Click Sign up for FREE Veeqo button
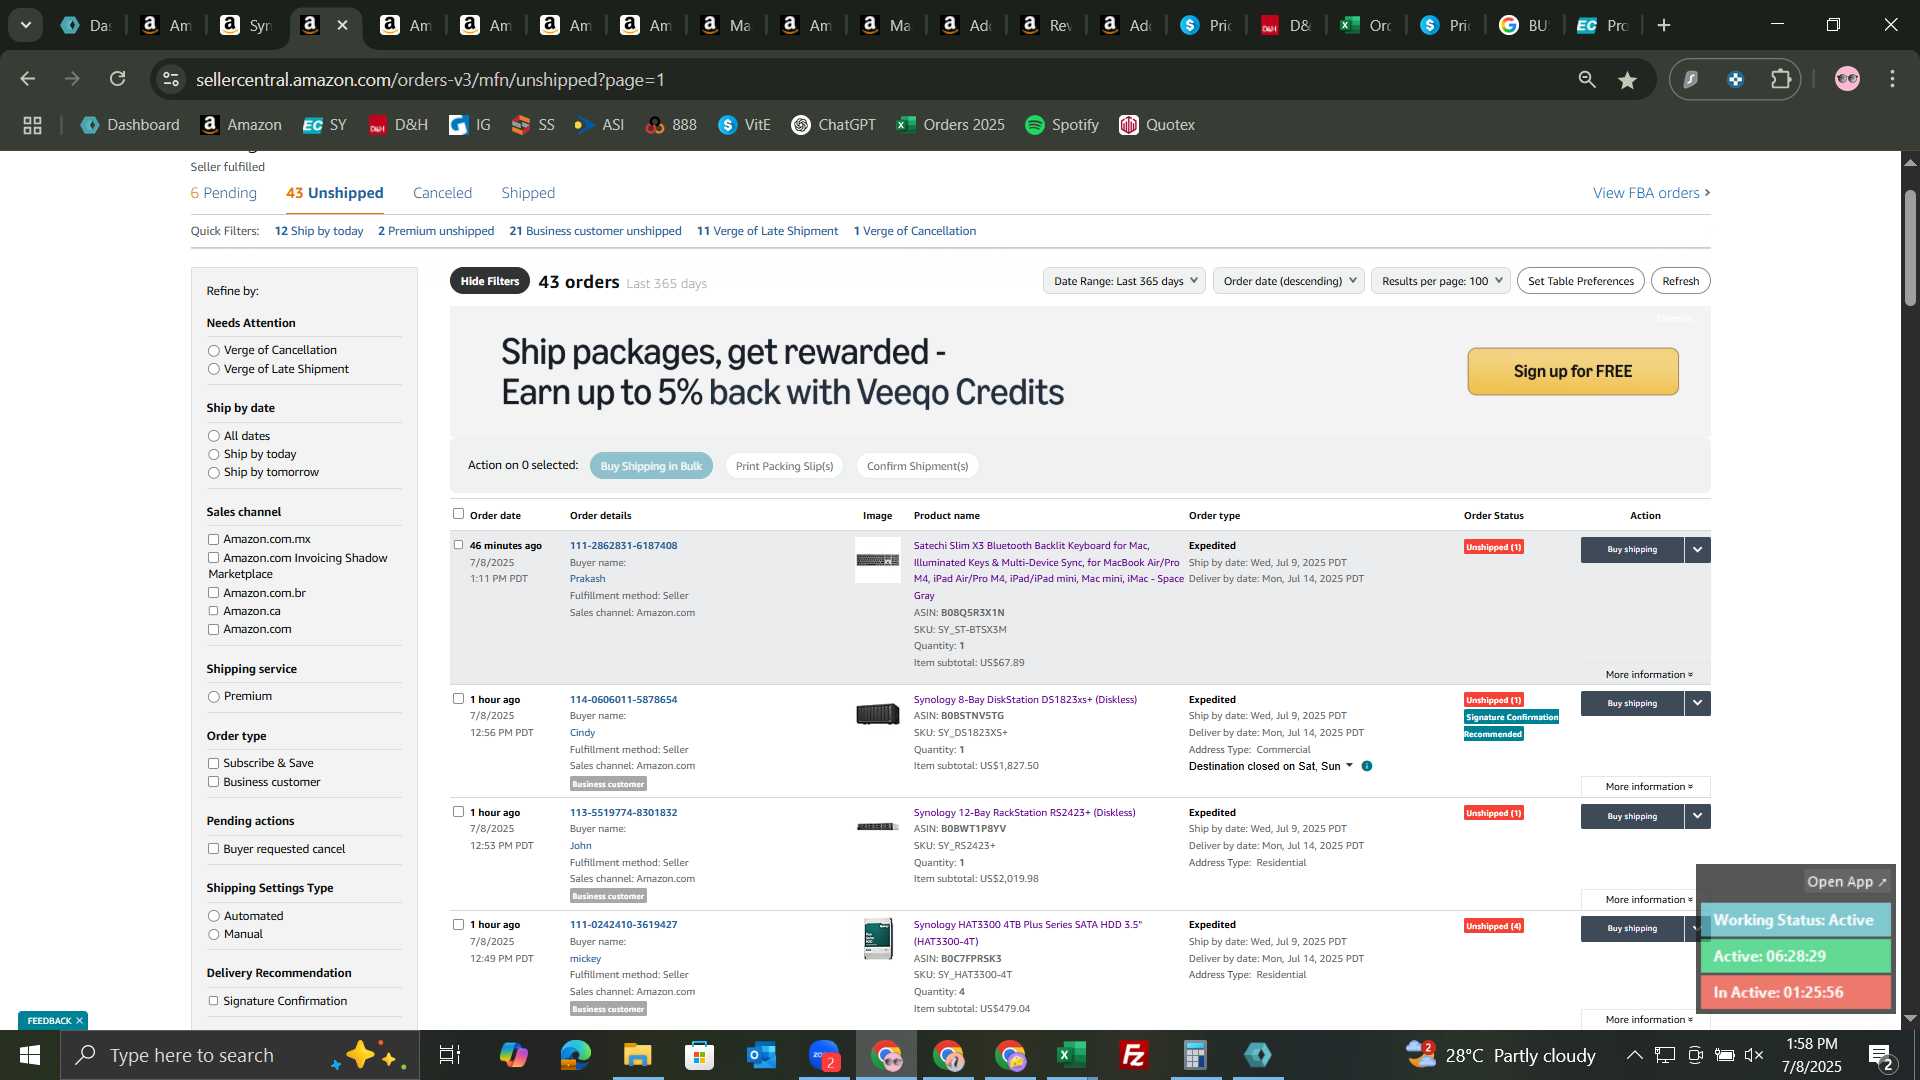The height and width of the screenshot is (1080, 1920). pyautogui.click(x=1572, y=372)
